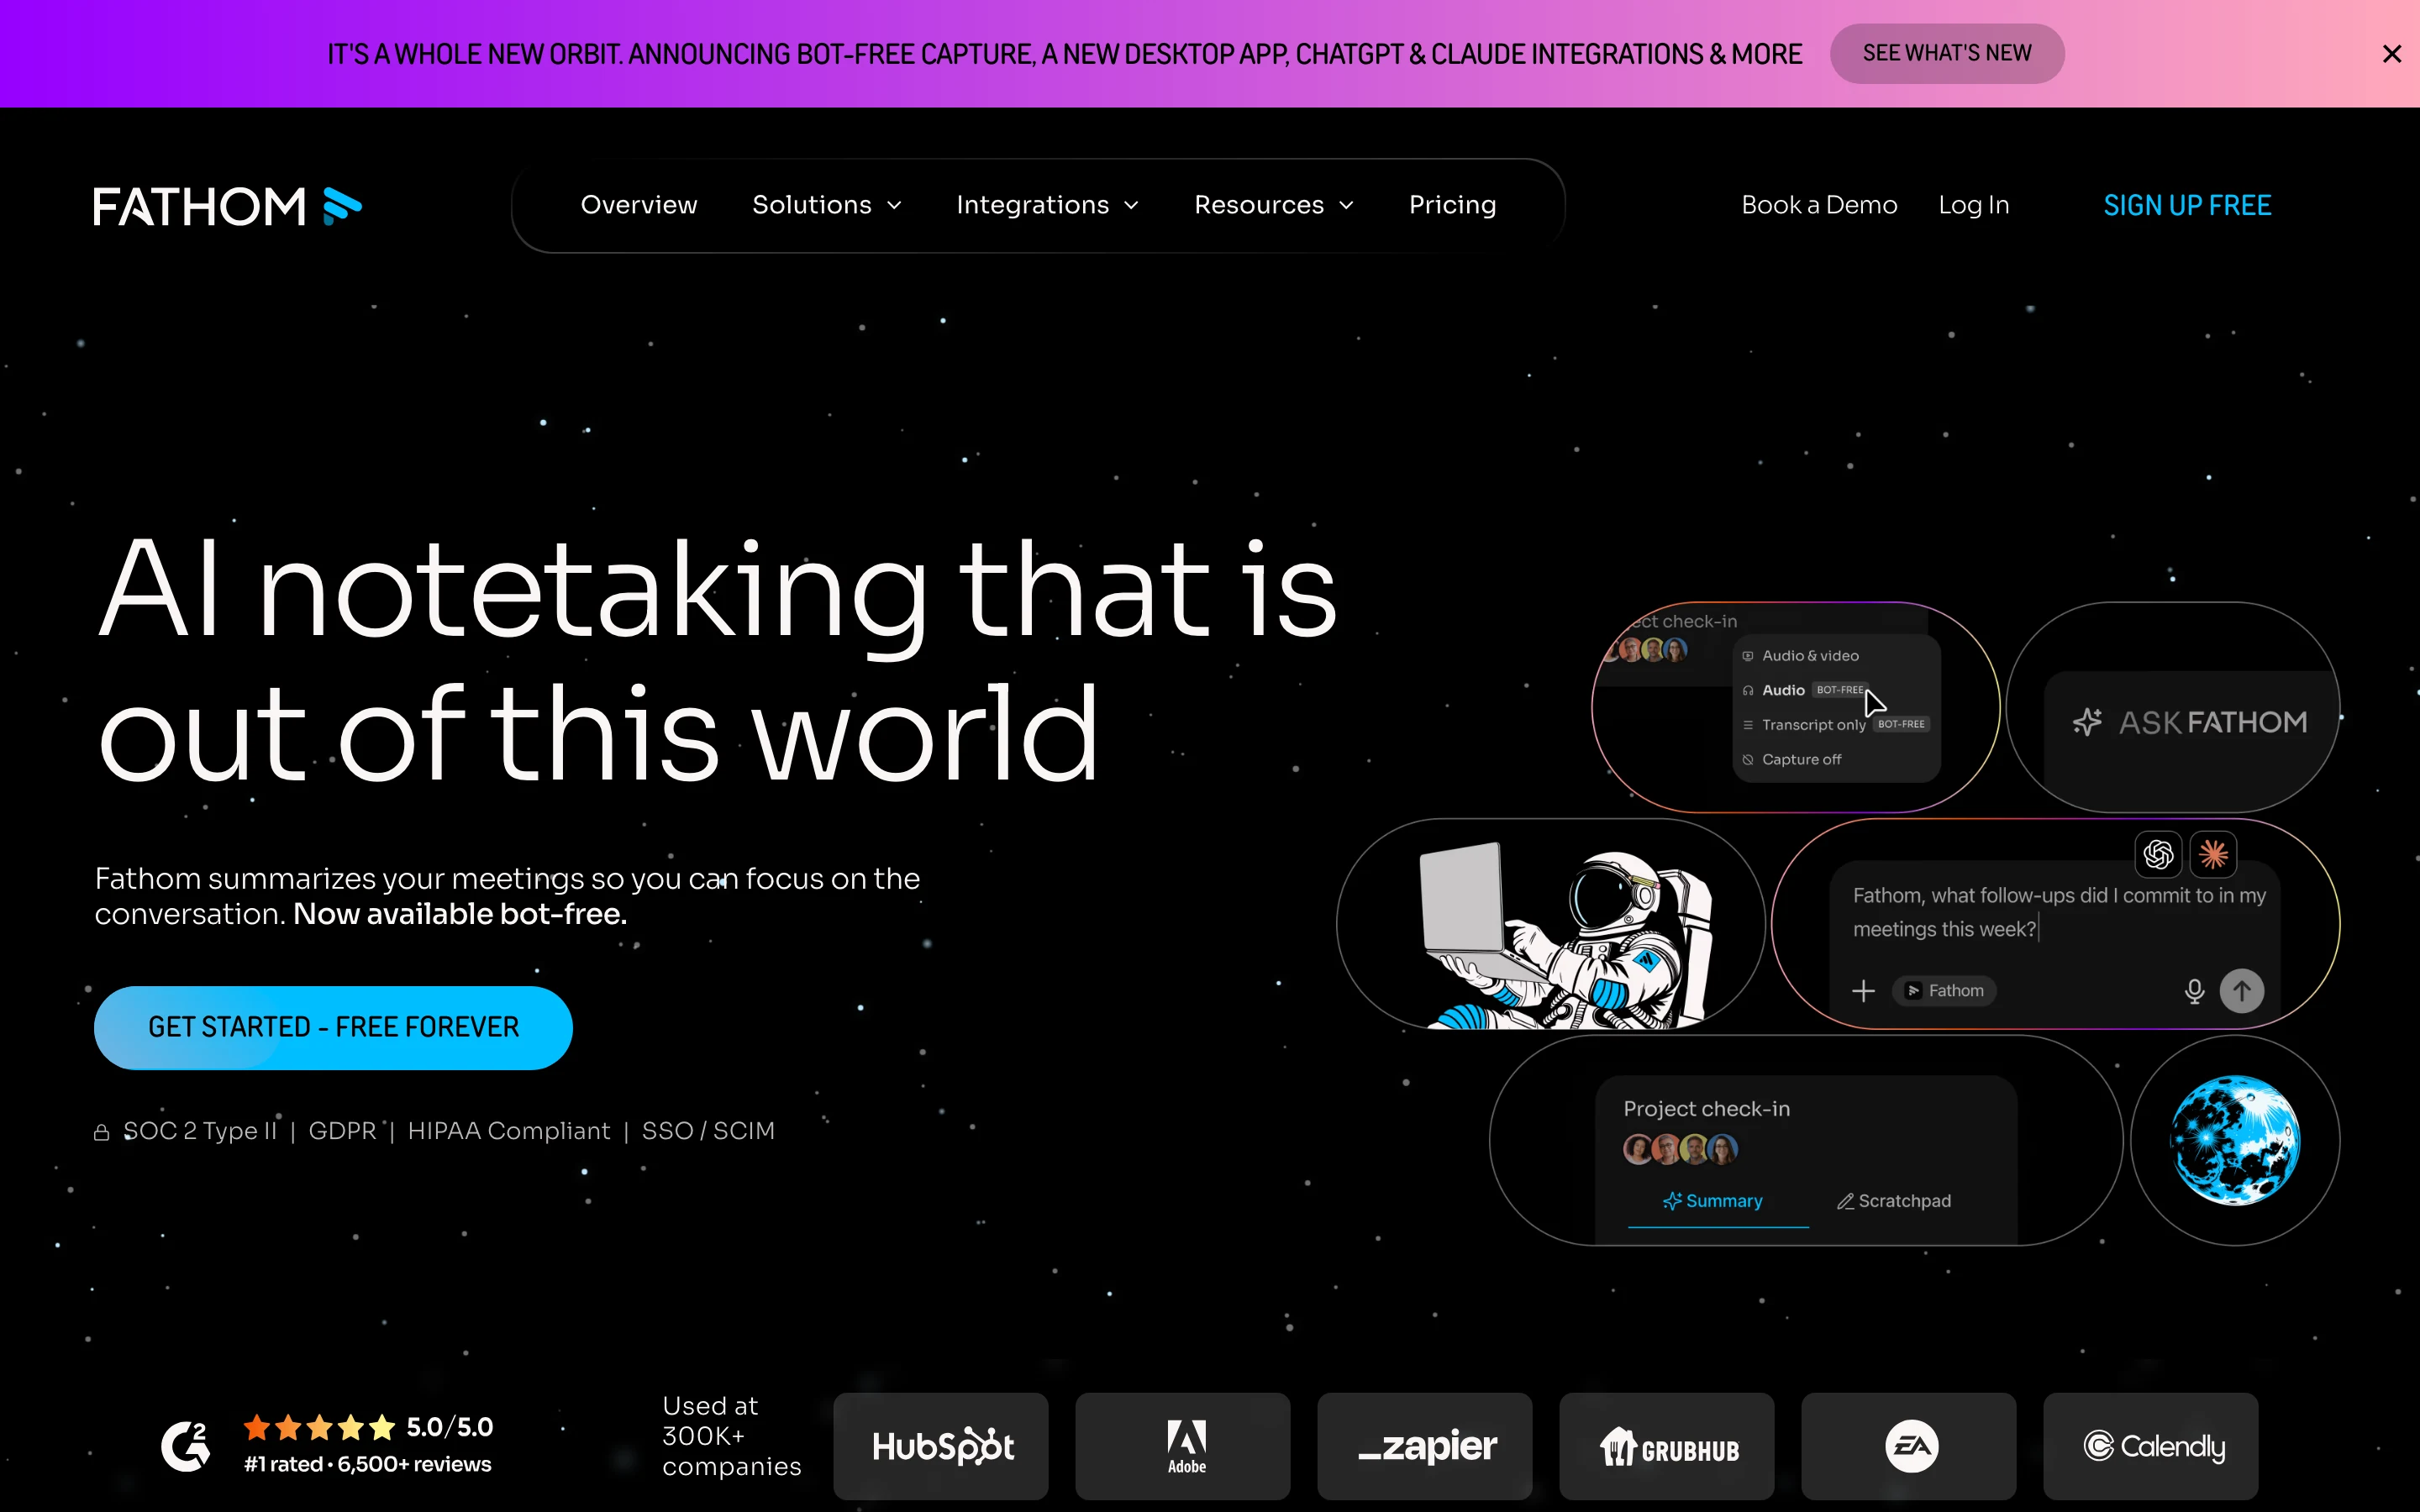Viewport: 2420px width, 1512px height.
Task: Click the send arrow button
Action: (2242, 991)
